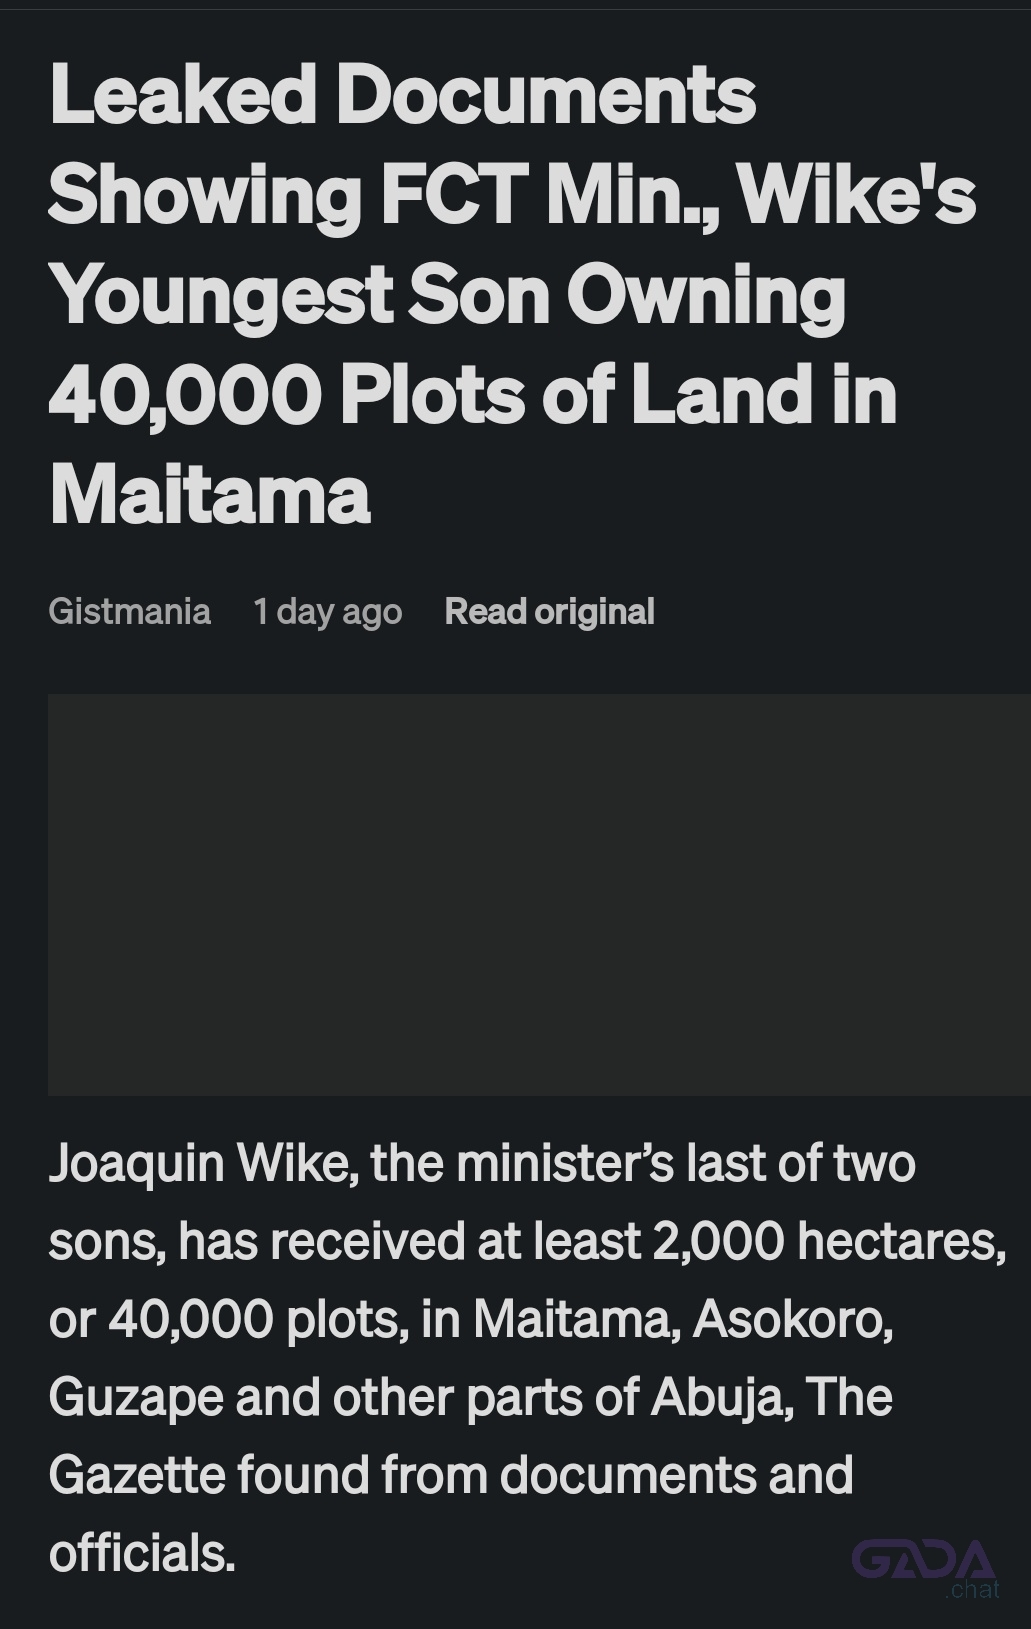Click '2,000 hectares' in the article text
The width and height of the screenshot is (1031, 1629).
click(829, 1241)
